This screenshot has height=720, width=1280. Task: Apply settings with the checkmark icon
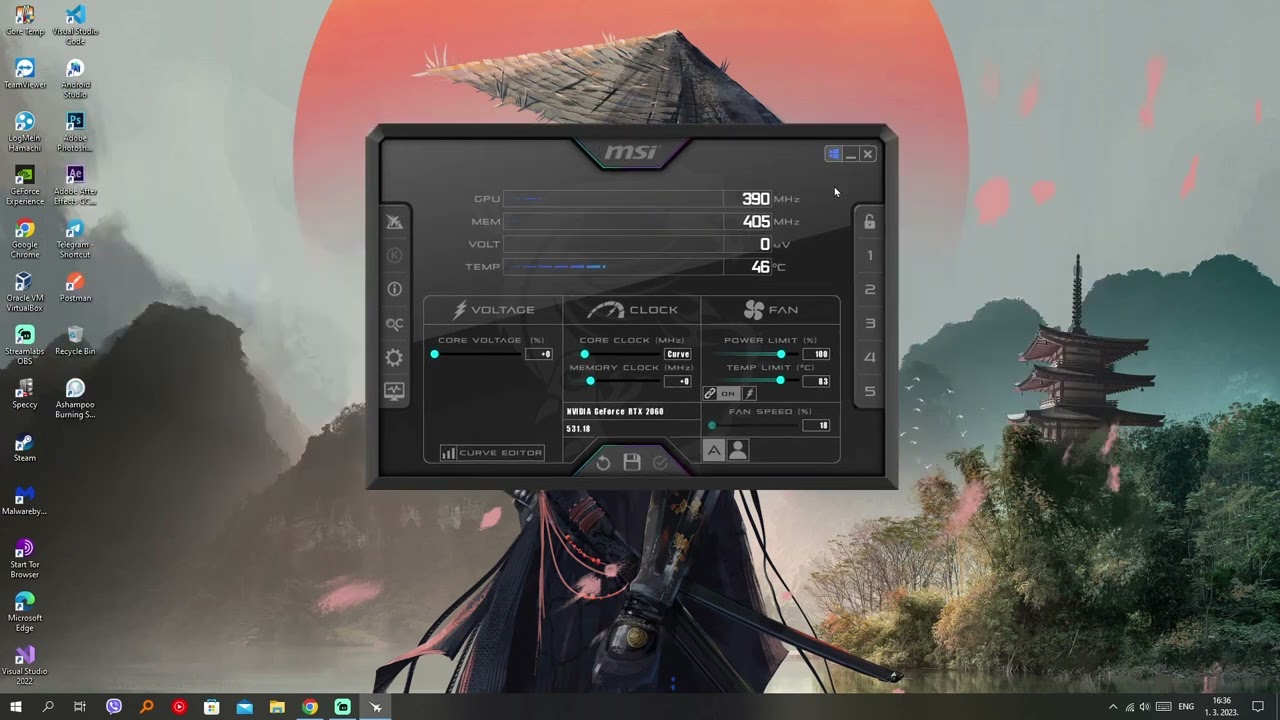[660, 462]
